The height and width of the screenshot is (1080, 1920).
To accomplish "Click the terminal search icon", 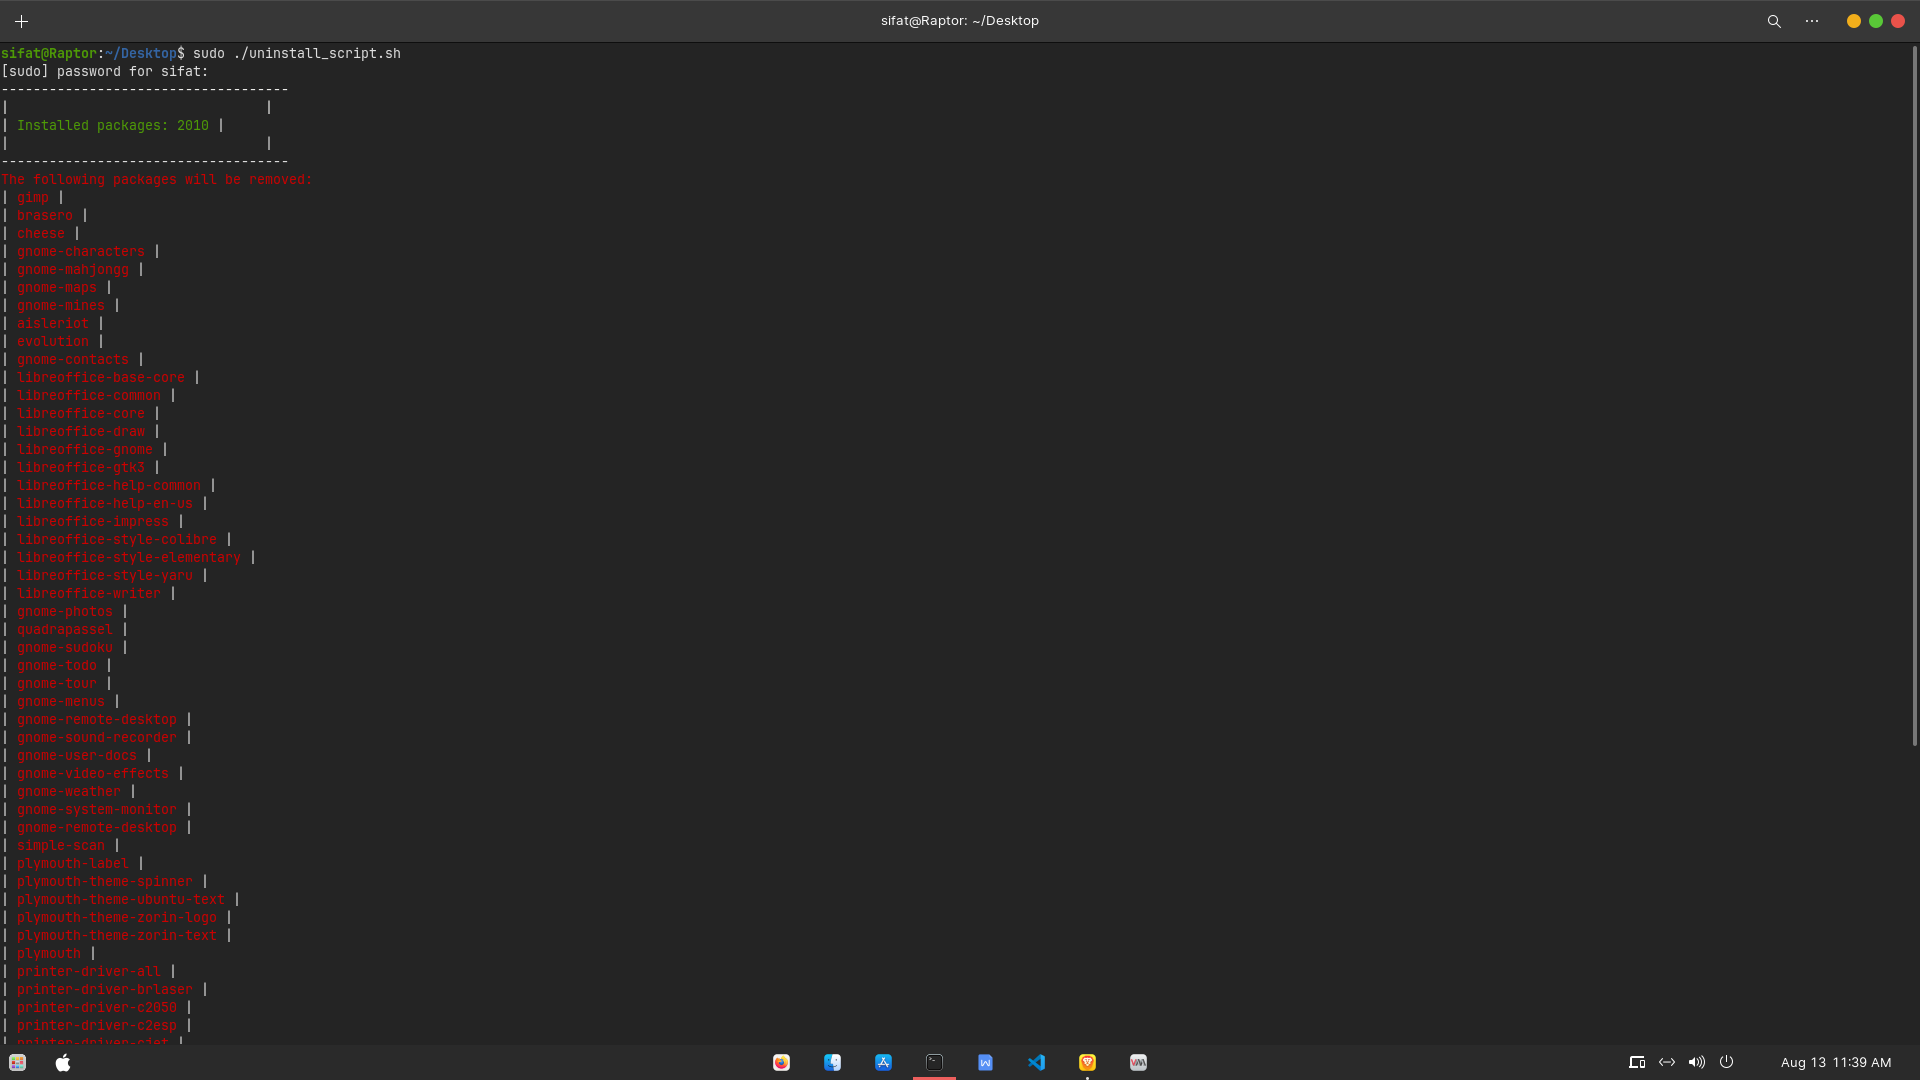I will (x=1774, y=21).
